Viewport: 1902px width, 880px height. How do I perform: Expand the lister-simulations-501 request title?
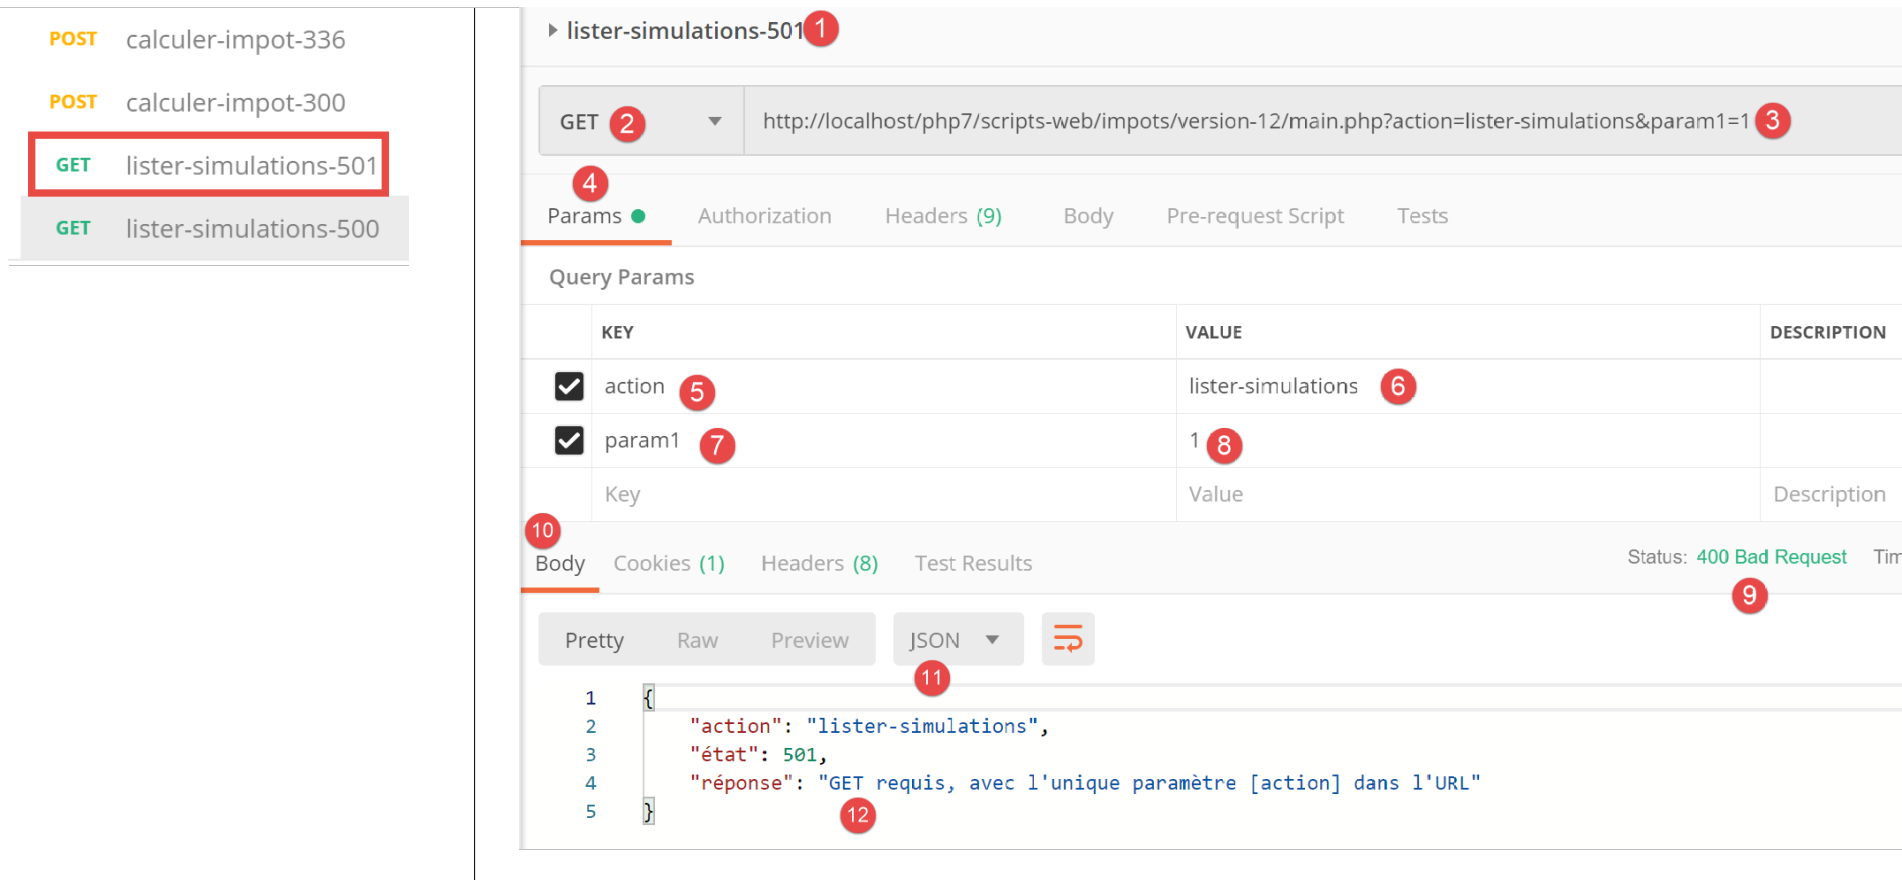[x=553, y=30]
